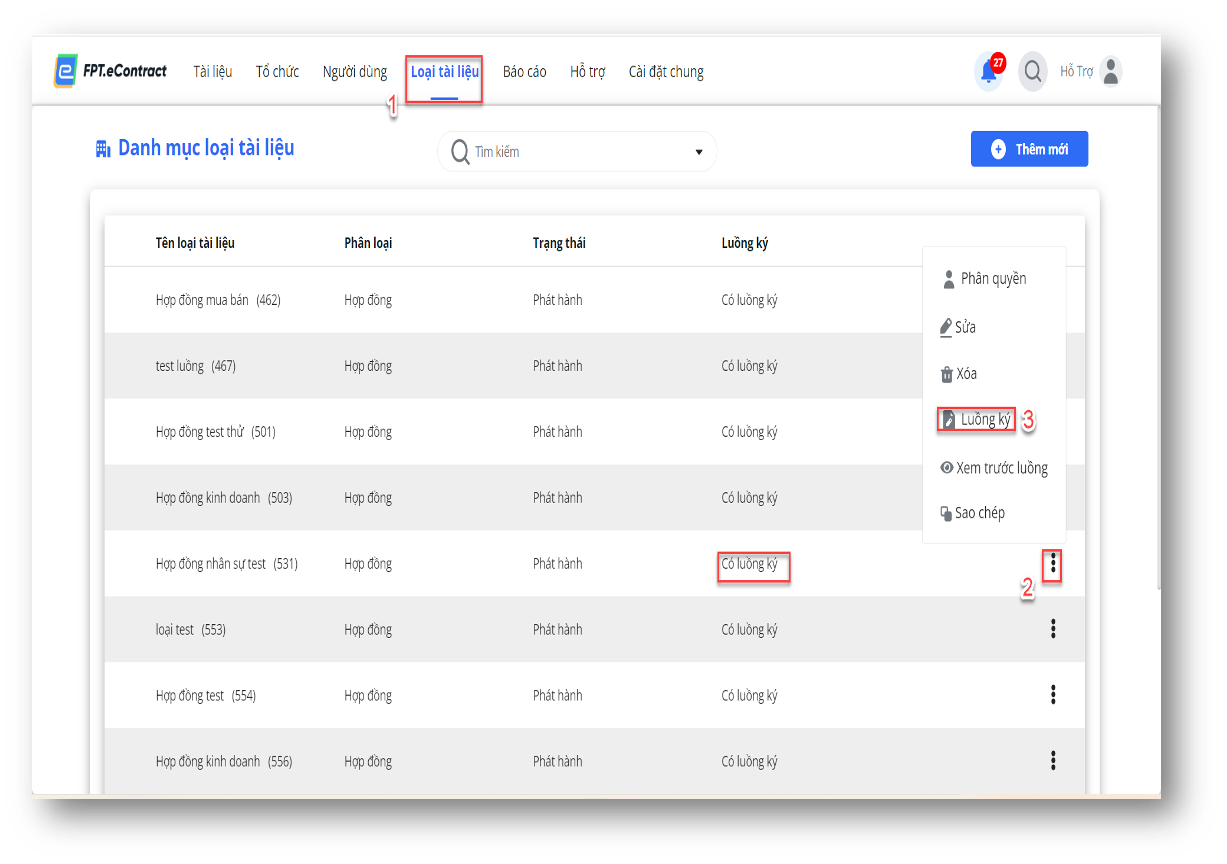Open the Cài đặt chung tab
1227x864 pixels.
pyautogui.click(x=666, y=72)
